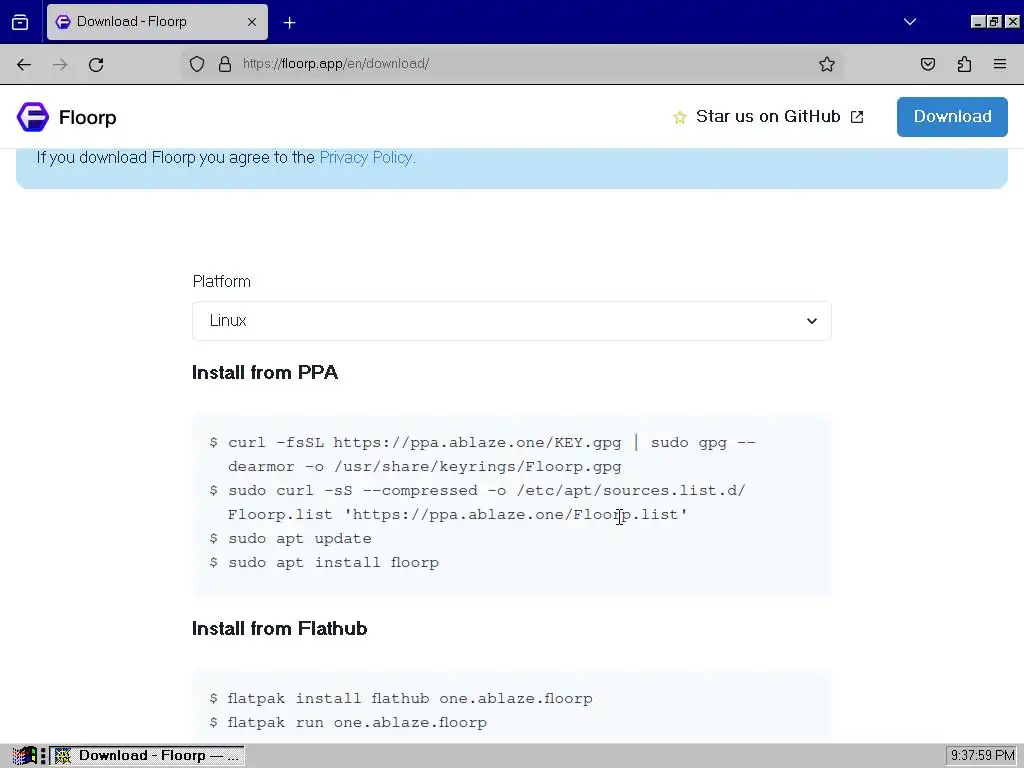The width and height of the screenshot is (1024, 768).
Task: Click the Install from Flathub heading
Action: [x=280, y=628]
